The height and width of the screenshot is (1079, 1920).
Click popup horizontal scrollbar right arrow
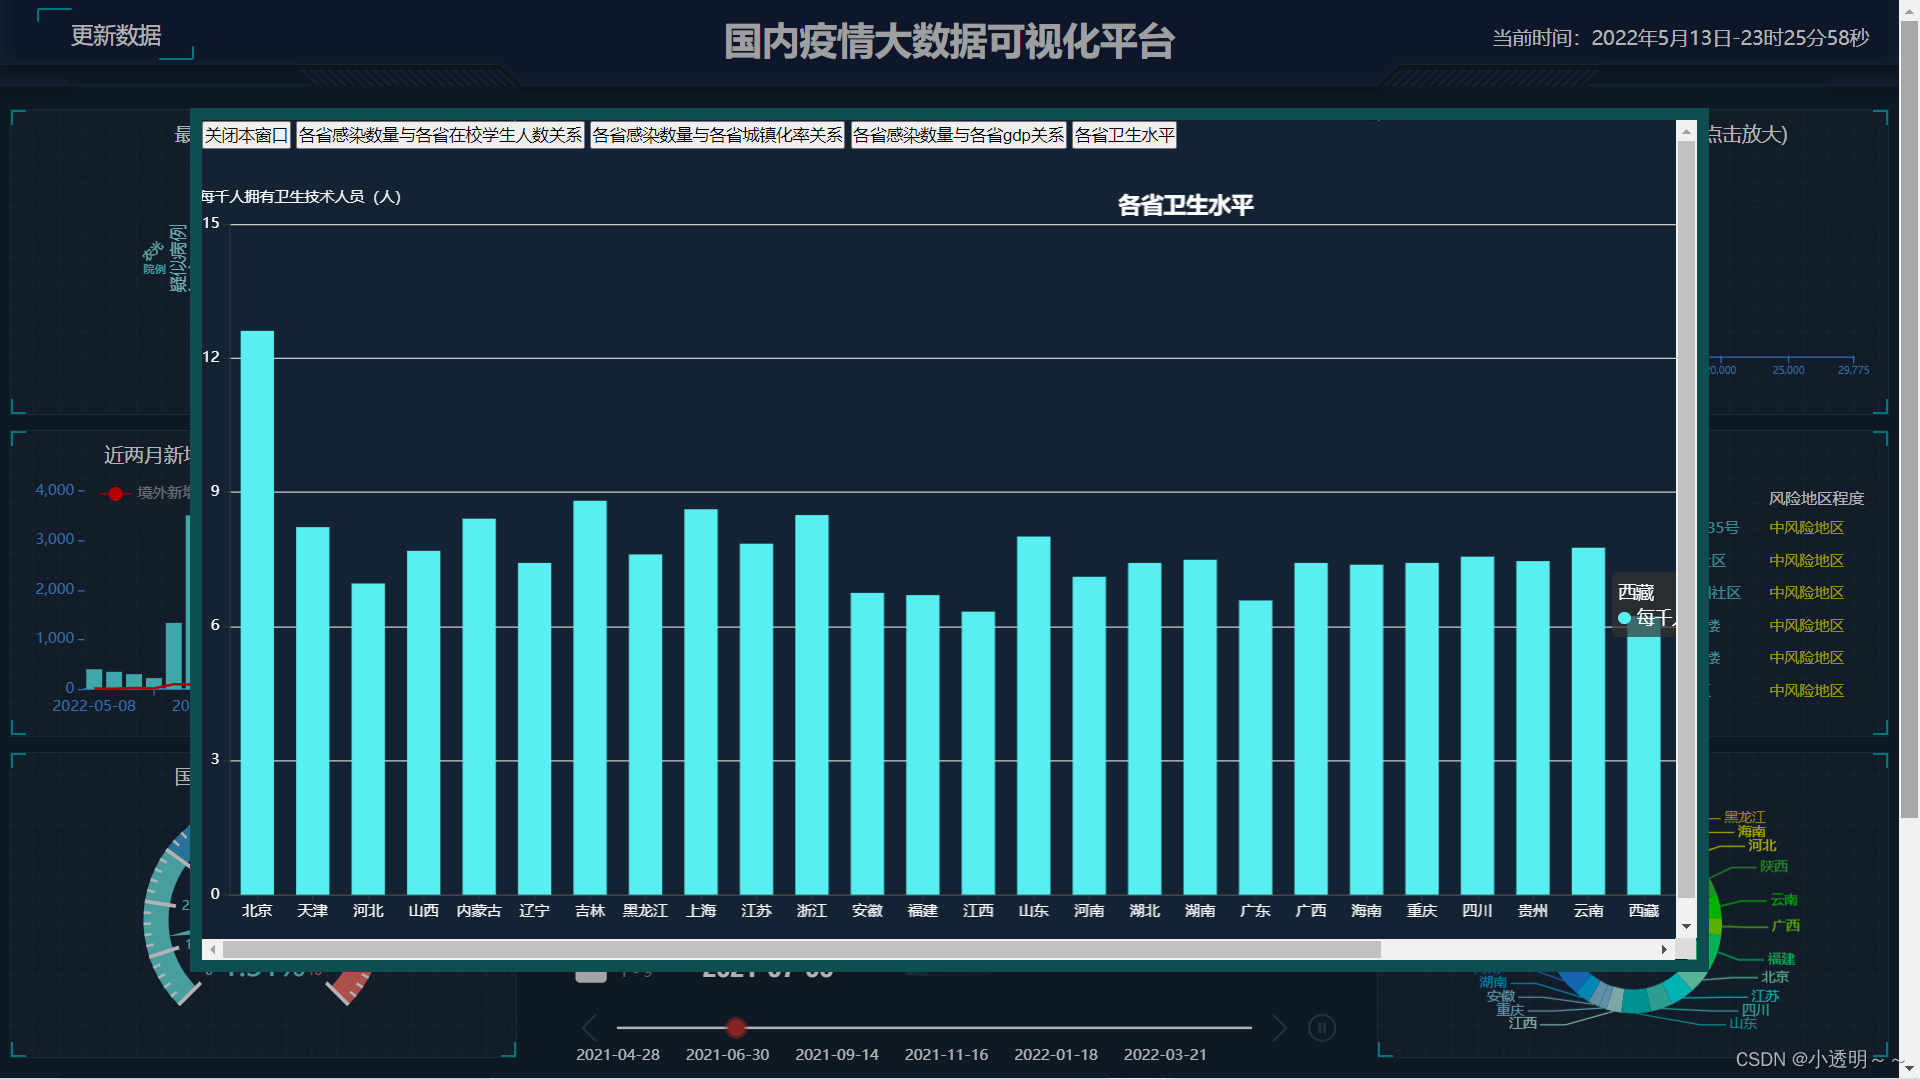tap(1664, 949)
